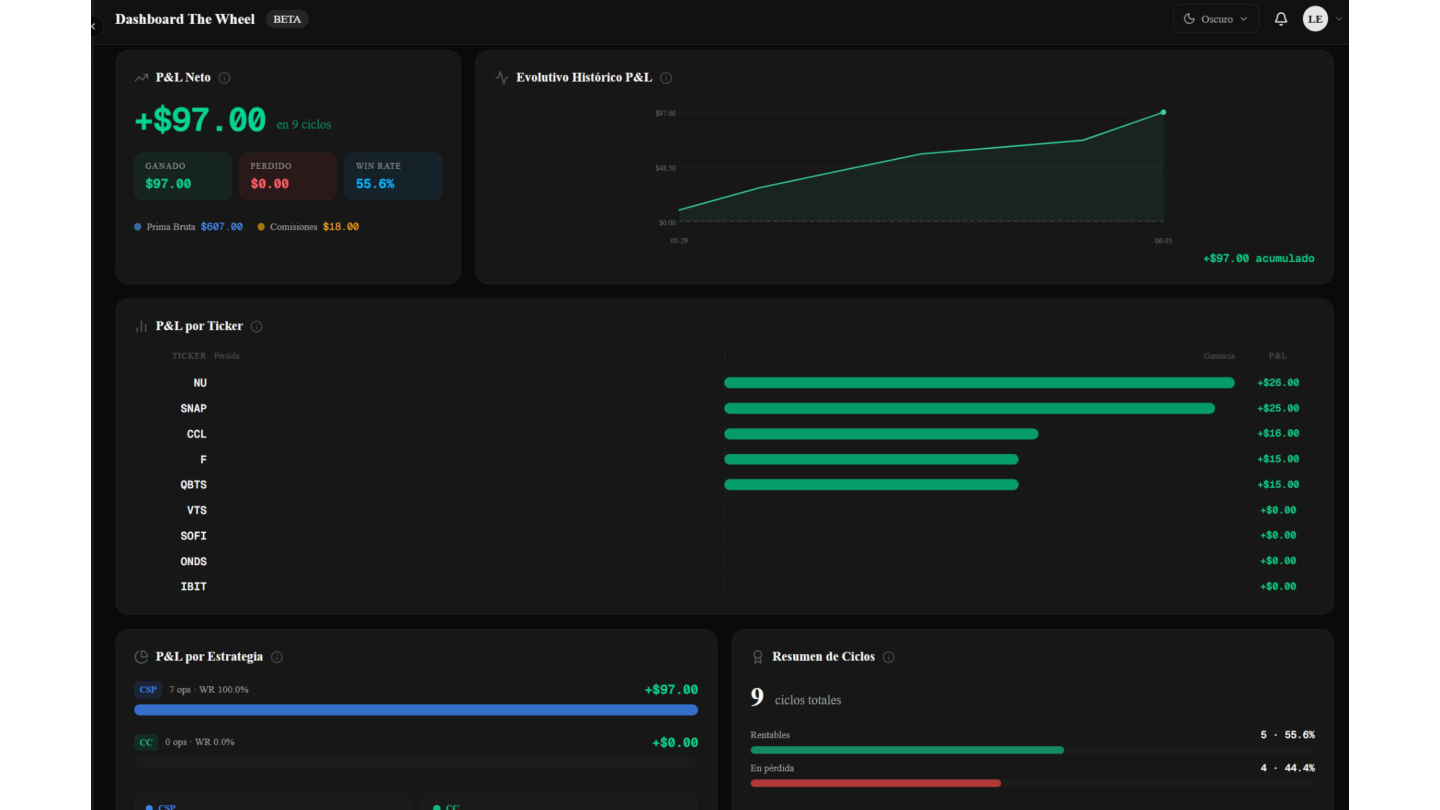
Task: Click the '5 · 55.6%' Rentables value
Action: [1288, 735]
